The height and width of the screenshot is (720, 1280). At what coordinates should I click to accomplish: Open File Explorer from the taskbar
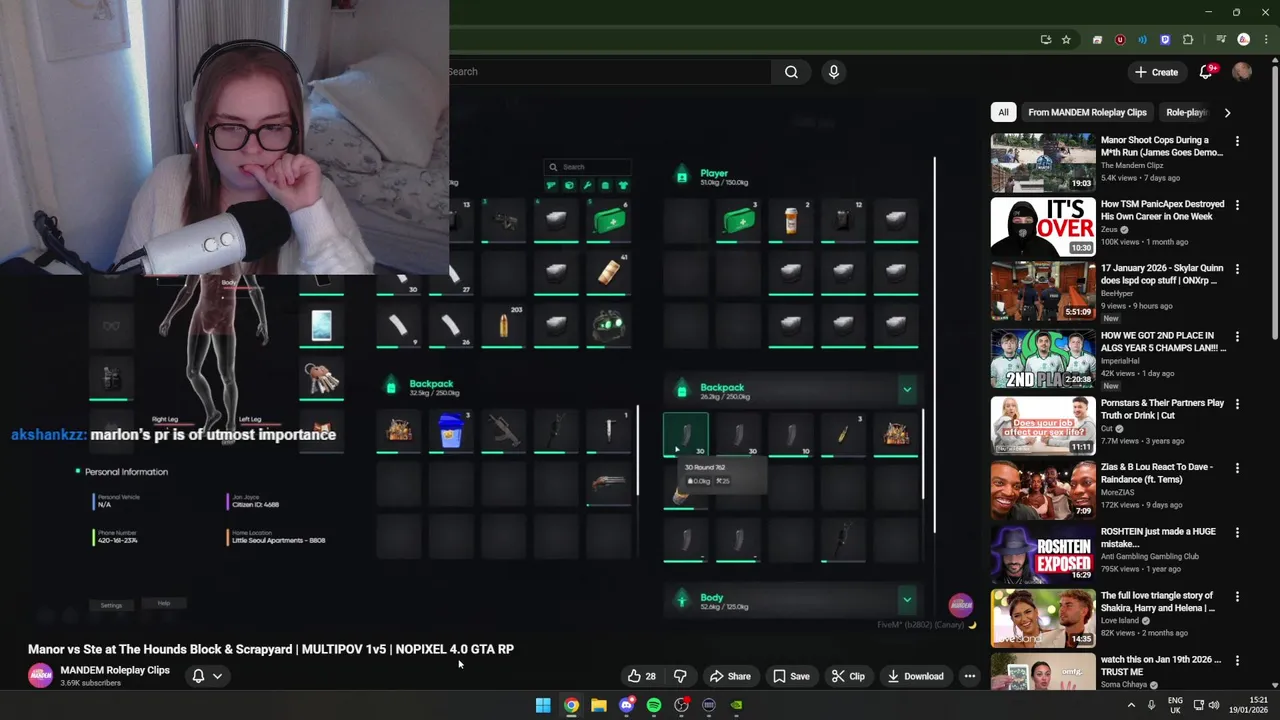pos(599,705)
